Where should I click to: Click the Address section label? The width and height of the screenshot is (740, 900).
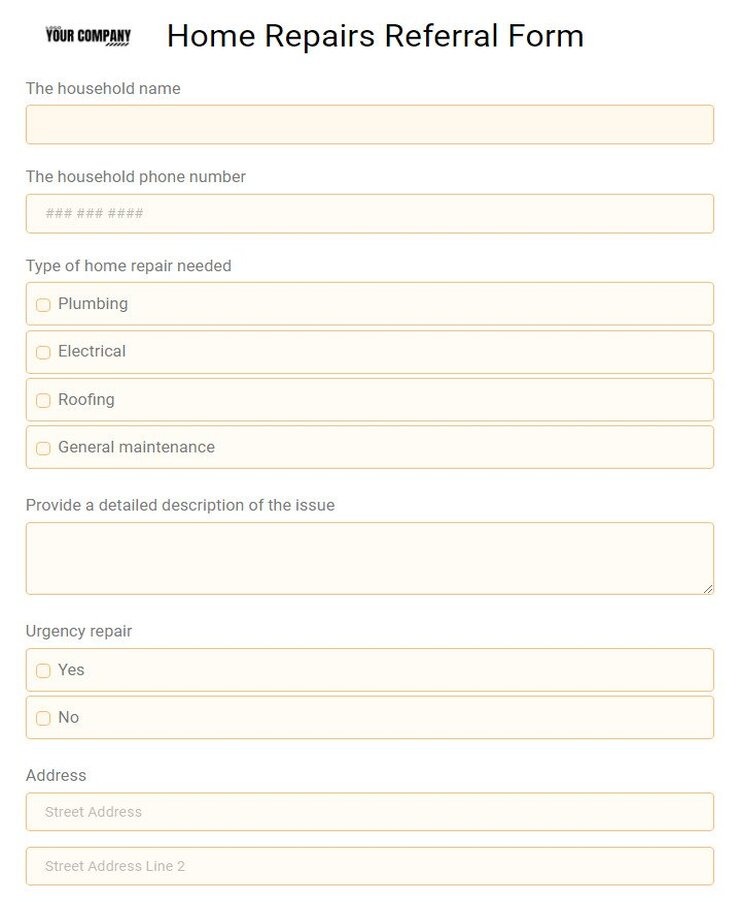pyautogui.click(x=56, y=775)
